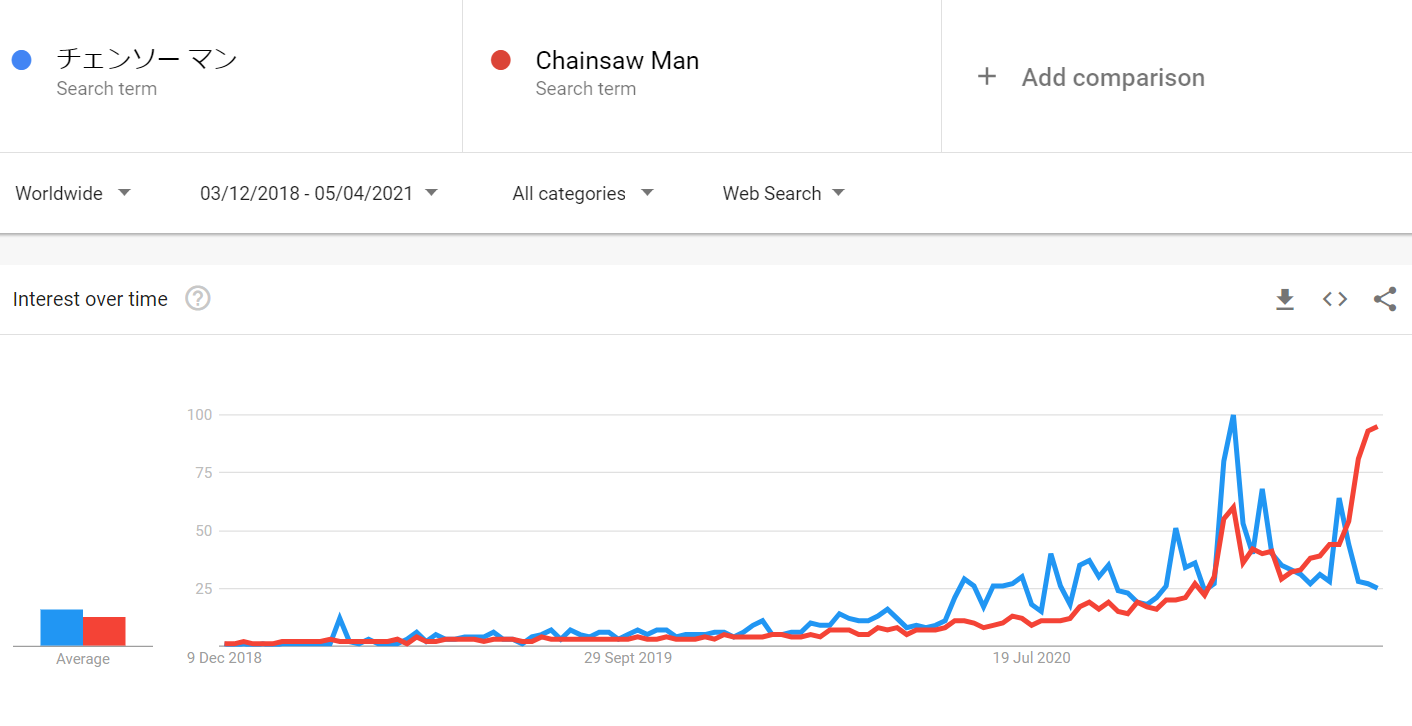Click the blue line's peak at 100
This screenshot has width=1412, height=726.
(x=1233, y=415)
